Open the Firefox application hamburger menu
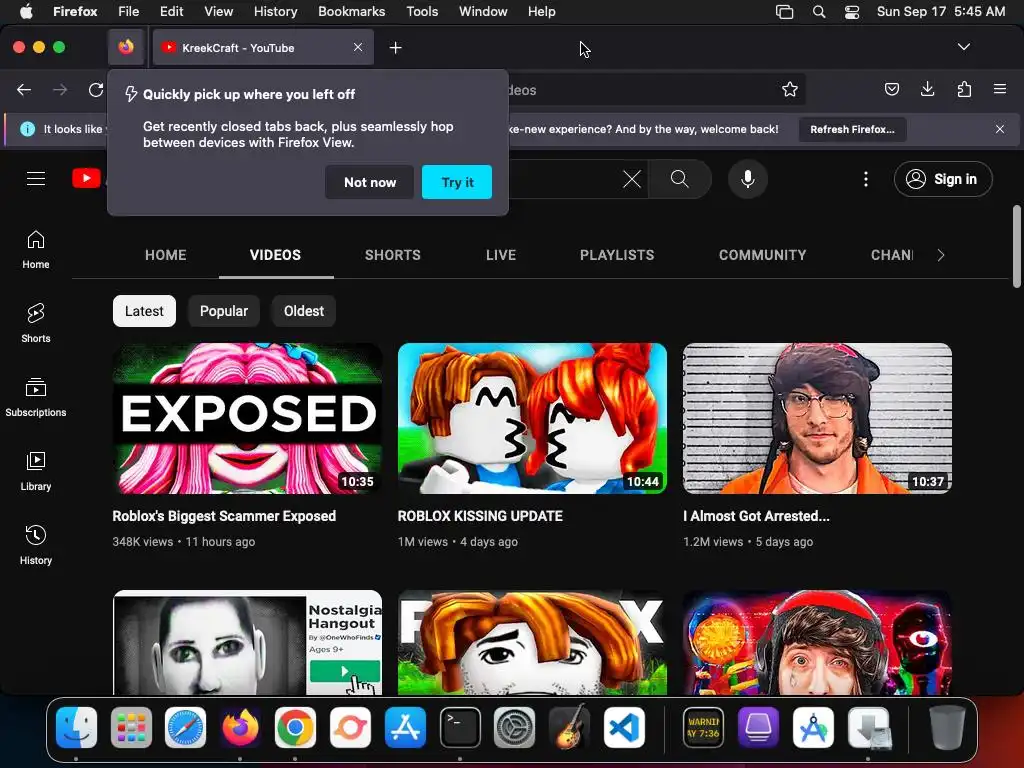Image resolution: width=1024 pixels, height=768 pixels. point(1000,89)
